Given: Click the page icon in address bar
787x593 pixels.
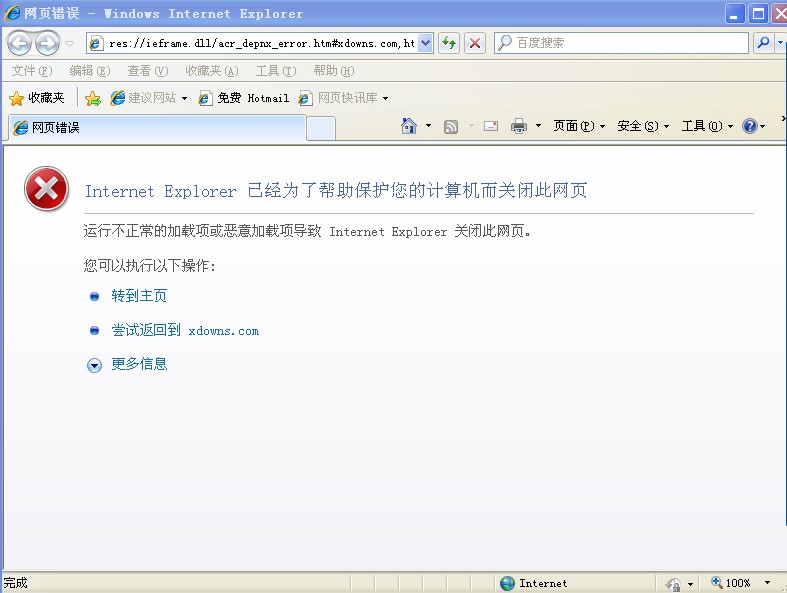Looking at the screenshot, I should tap(96, 44).
